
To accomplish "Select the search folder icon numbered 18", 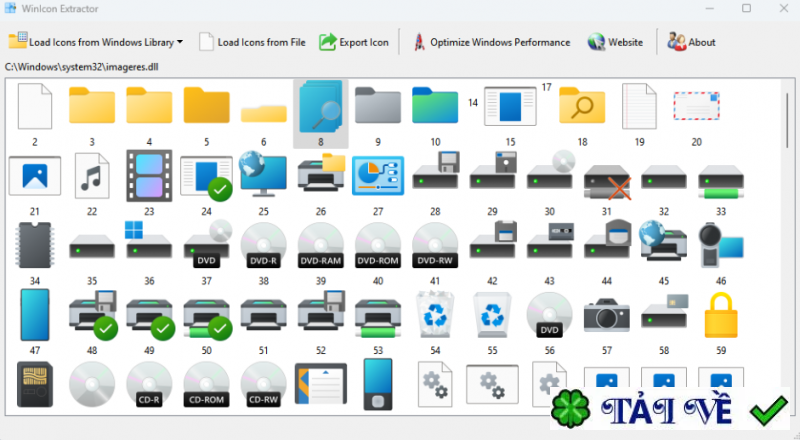I will click(x=582, y=106).
